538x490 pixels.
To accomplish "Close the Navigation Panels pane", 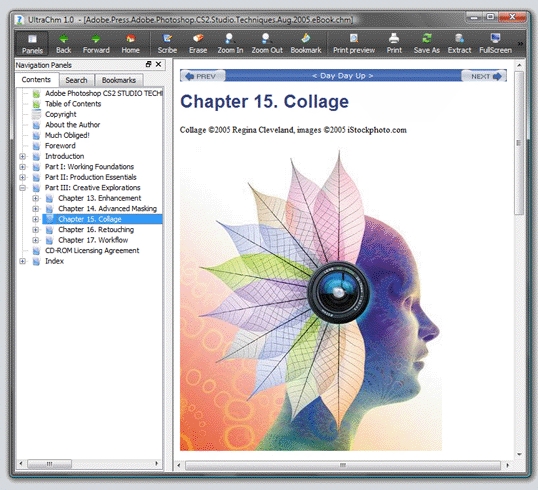I will point(159,64).
